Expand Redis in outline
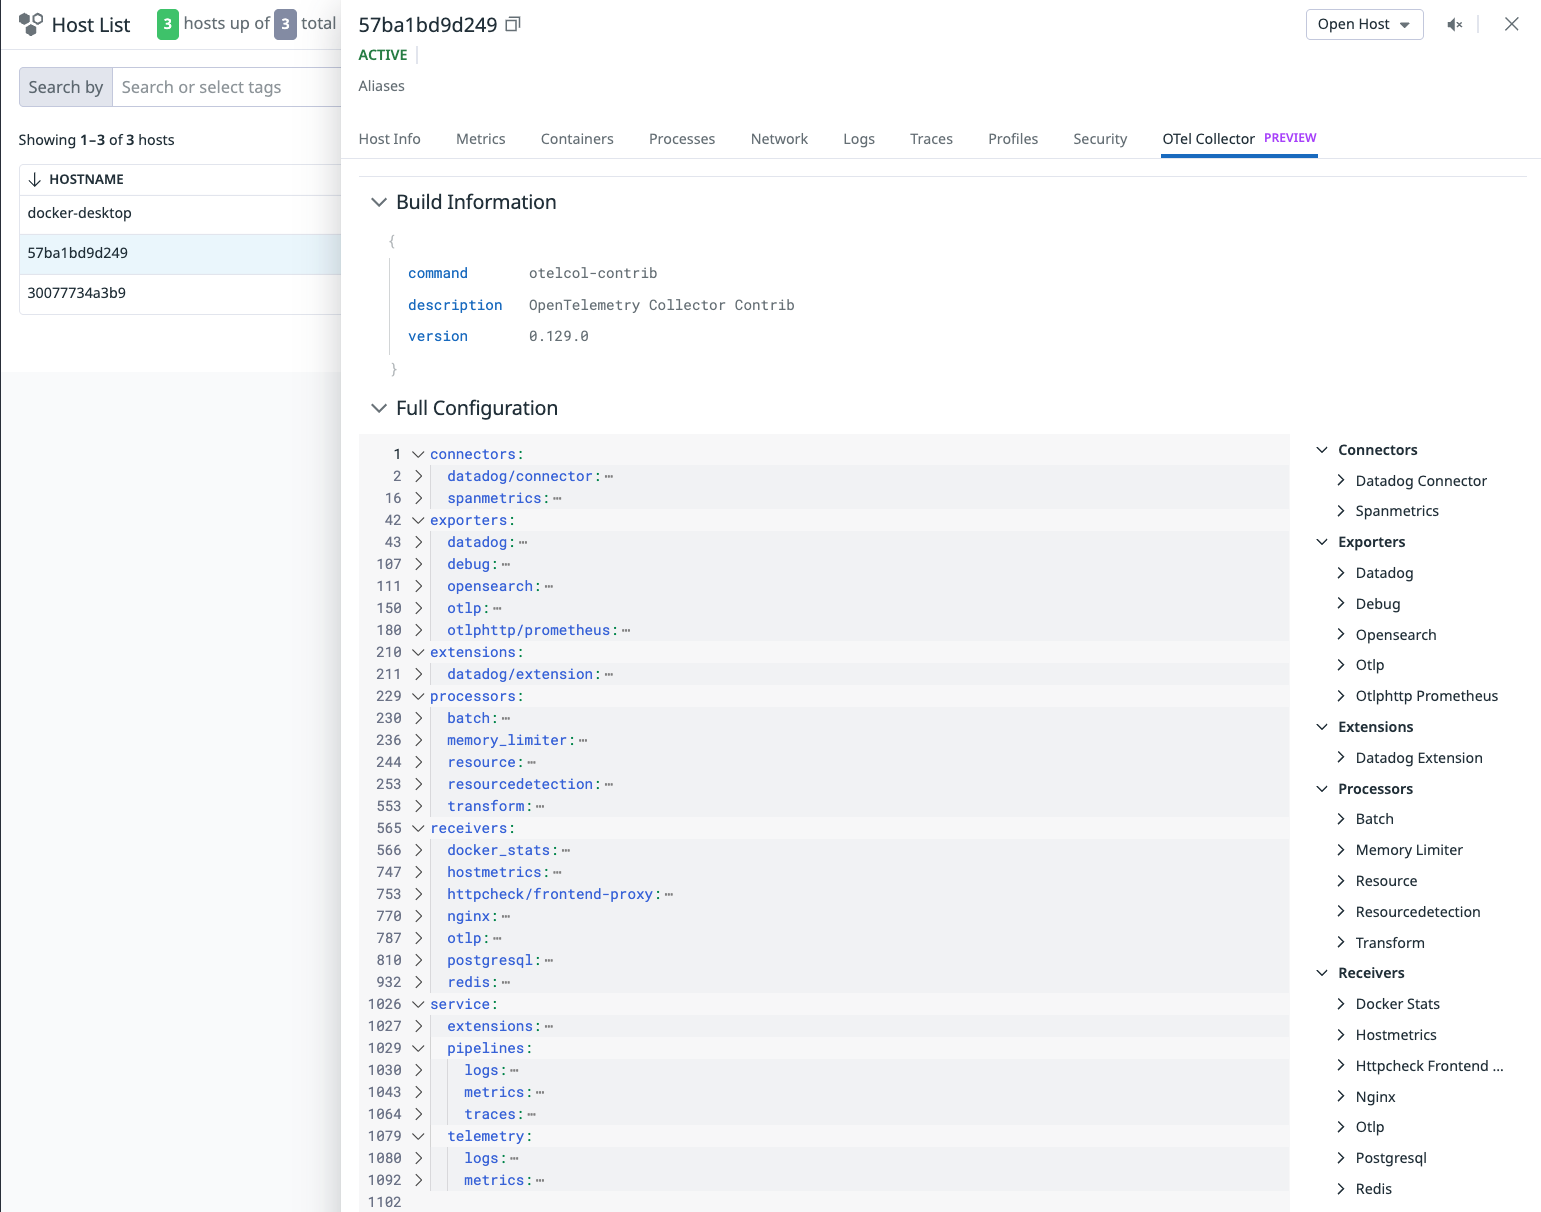Image resolution: width=1541 pixels, height=1212 pixels. click(1341, 1189)
